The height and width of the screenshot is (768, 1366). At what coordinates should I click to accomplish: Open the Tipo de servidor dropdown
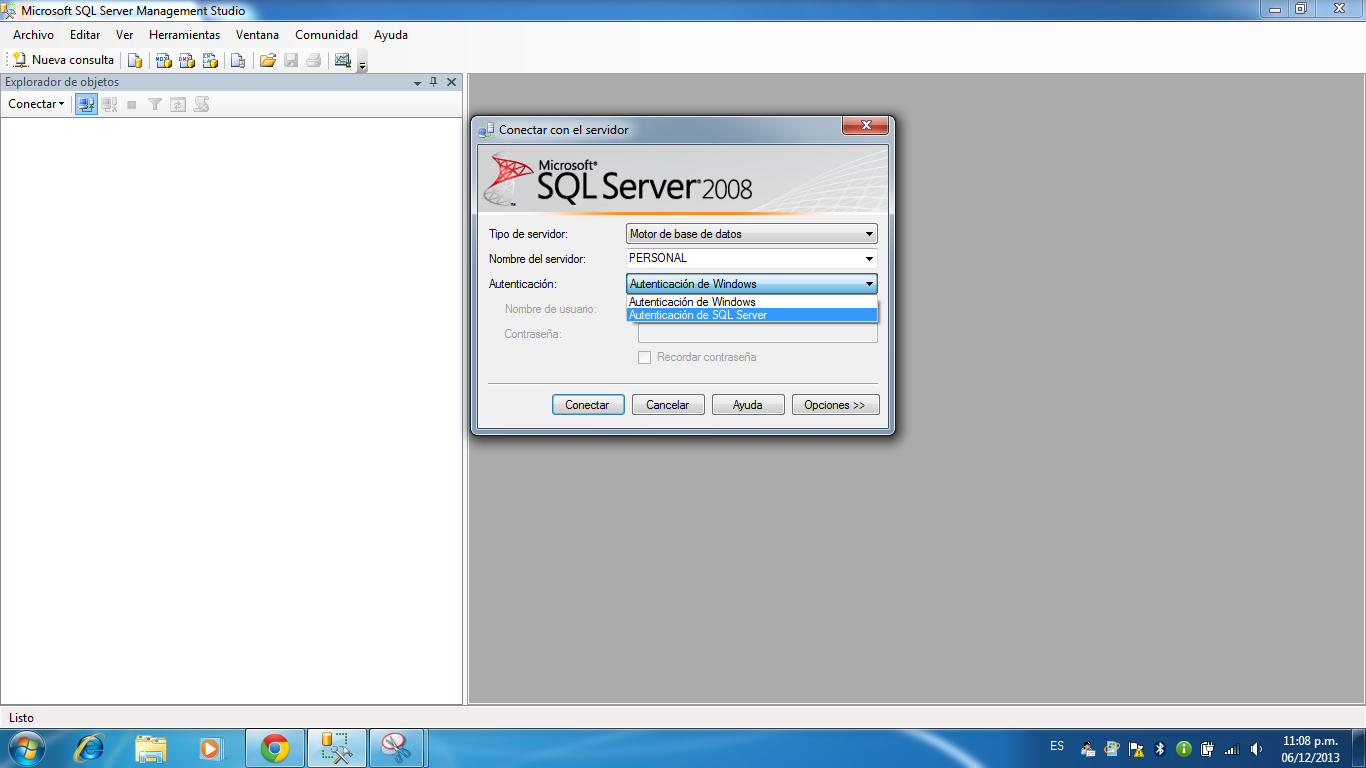pos(752,234)
